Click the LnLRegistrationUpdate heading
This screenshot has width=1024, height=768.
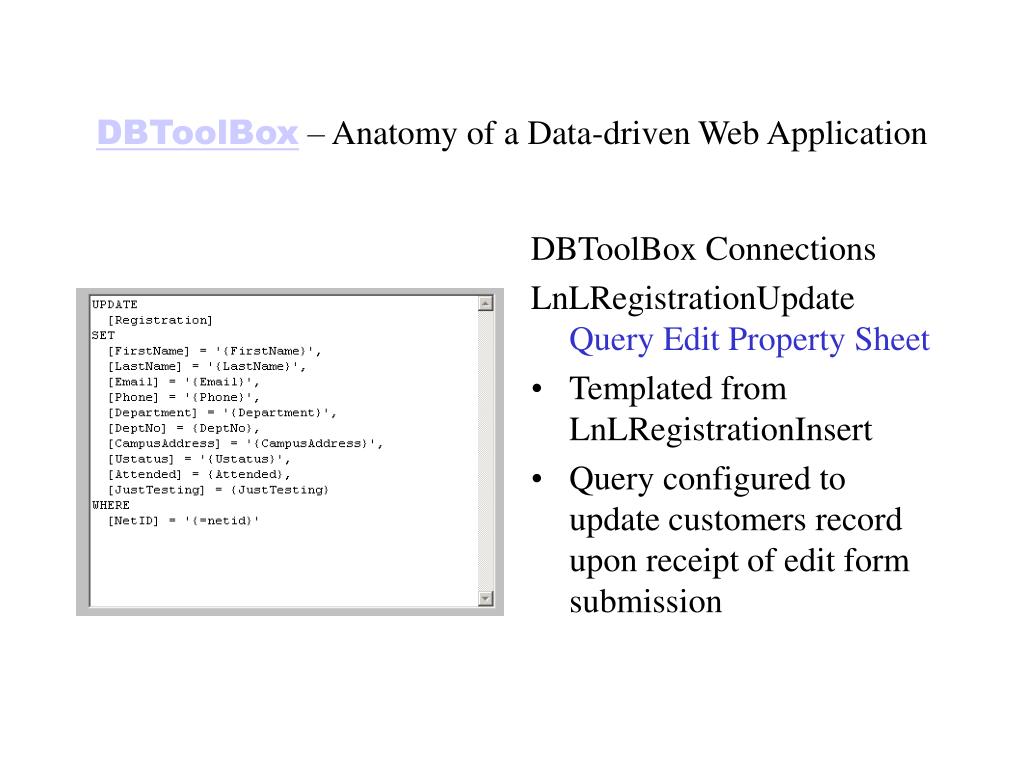pyautogui.click(x=692, y=298)
